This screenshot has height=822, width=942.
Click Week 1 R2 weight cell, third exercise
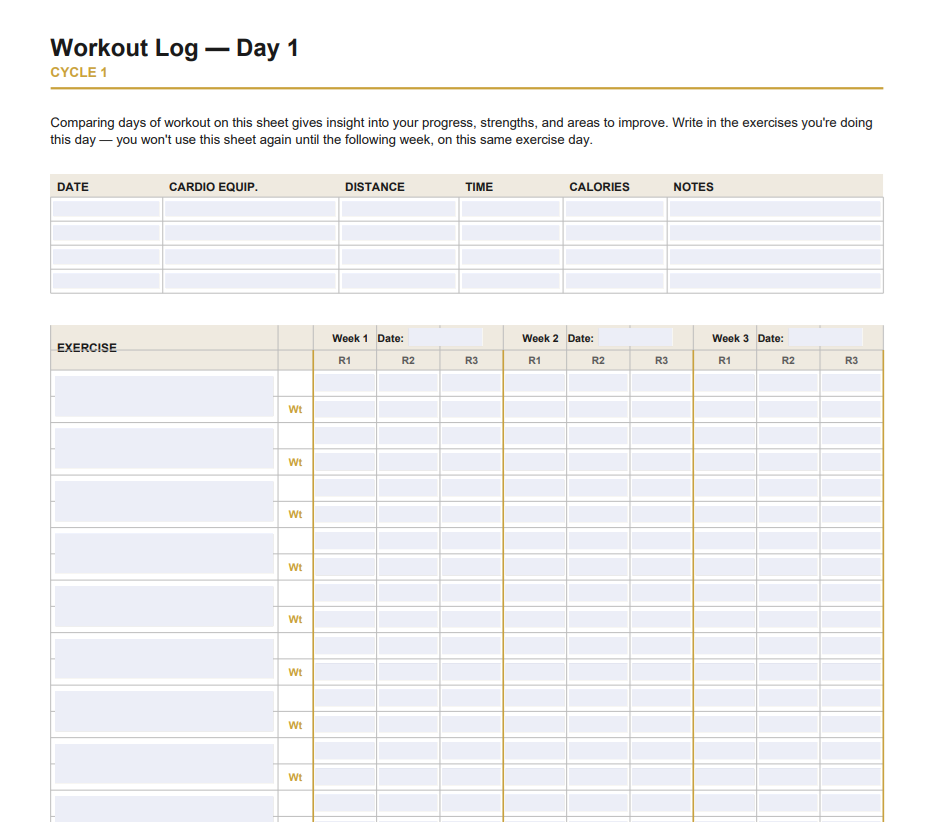point(408,514)
